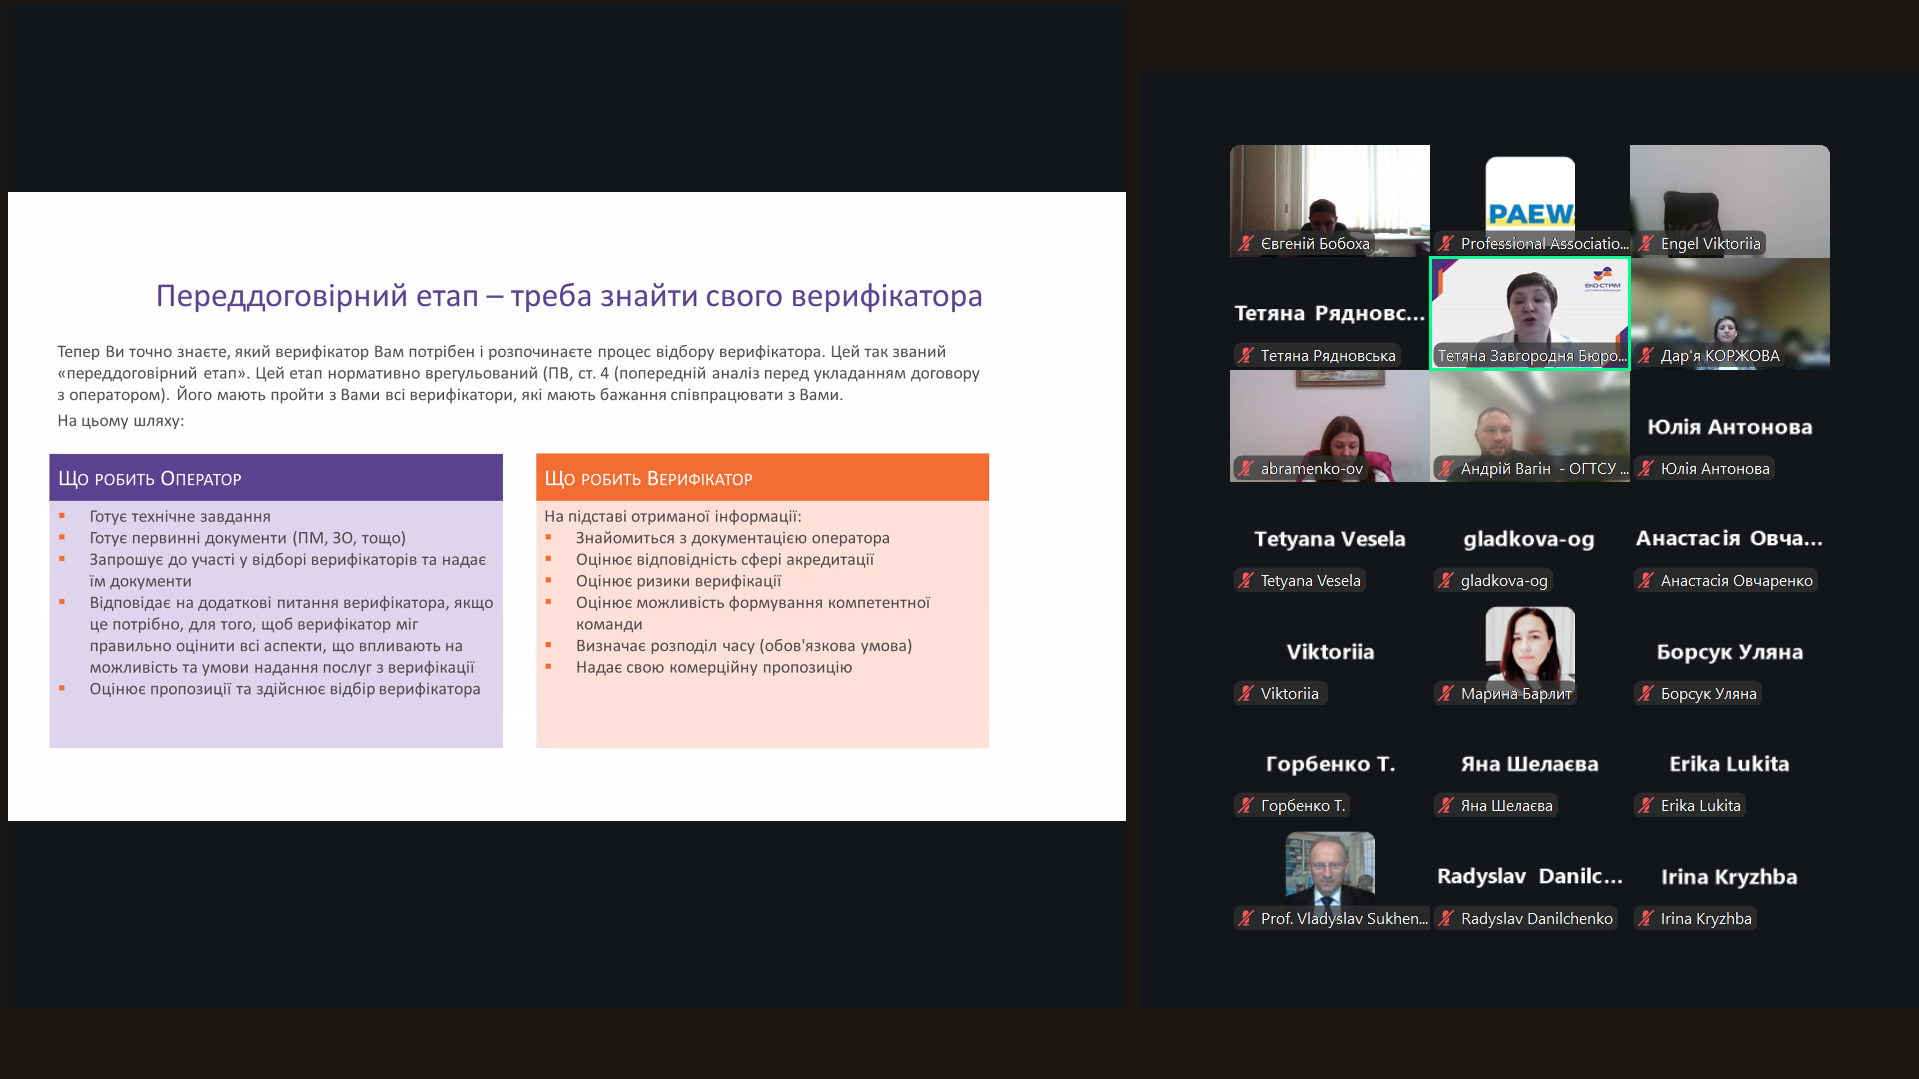Select the Prof. Vladyslav Sukhen... profile photo
This screenshot has width=1919, height=1079.
pyautogui.click(x=1329, y=866)
